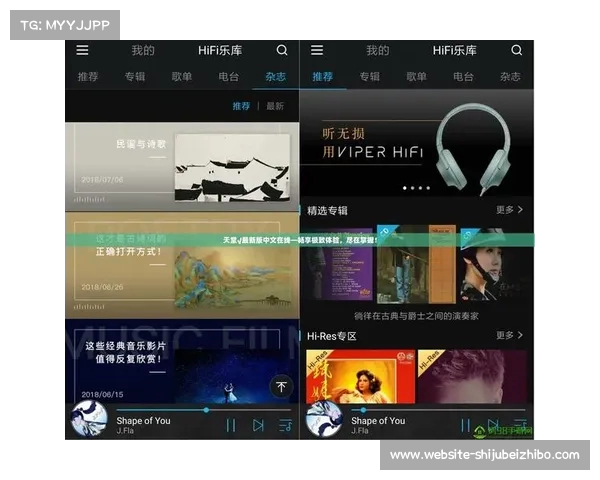
Task: Open purple featured album cover
Action: pos(339,264)
